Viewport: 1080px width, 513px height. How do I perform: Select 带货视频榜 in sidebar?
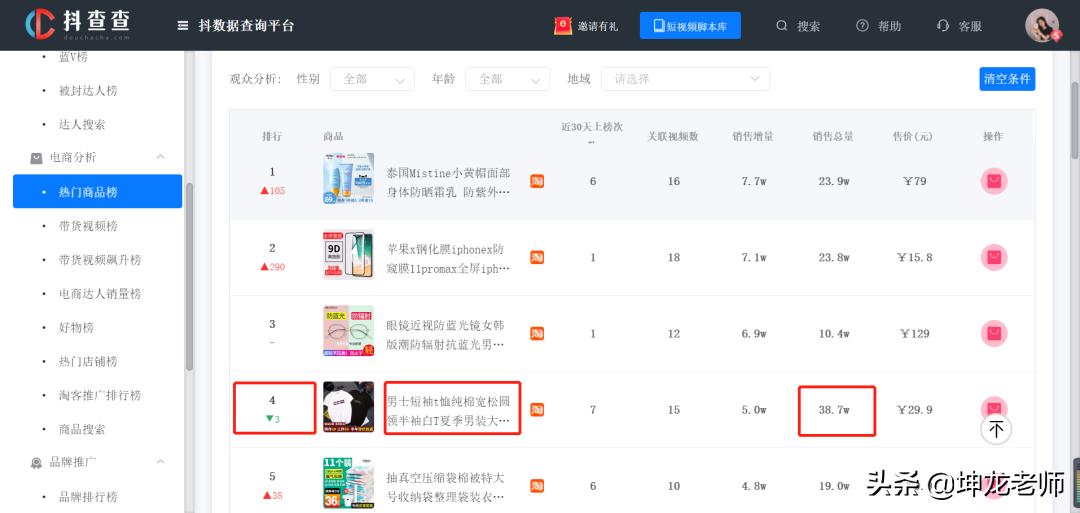(88, 226)
